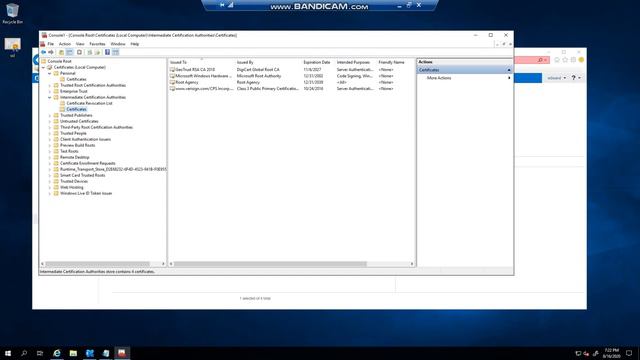The width and height of the screenshot is (640, 360).
Task: Open the Favorites menu
Action: [x=97, y=44]
